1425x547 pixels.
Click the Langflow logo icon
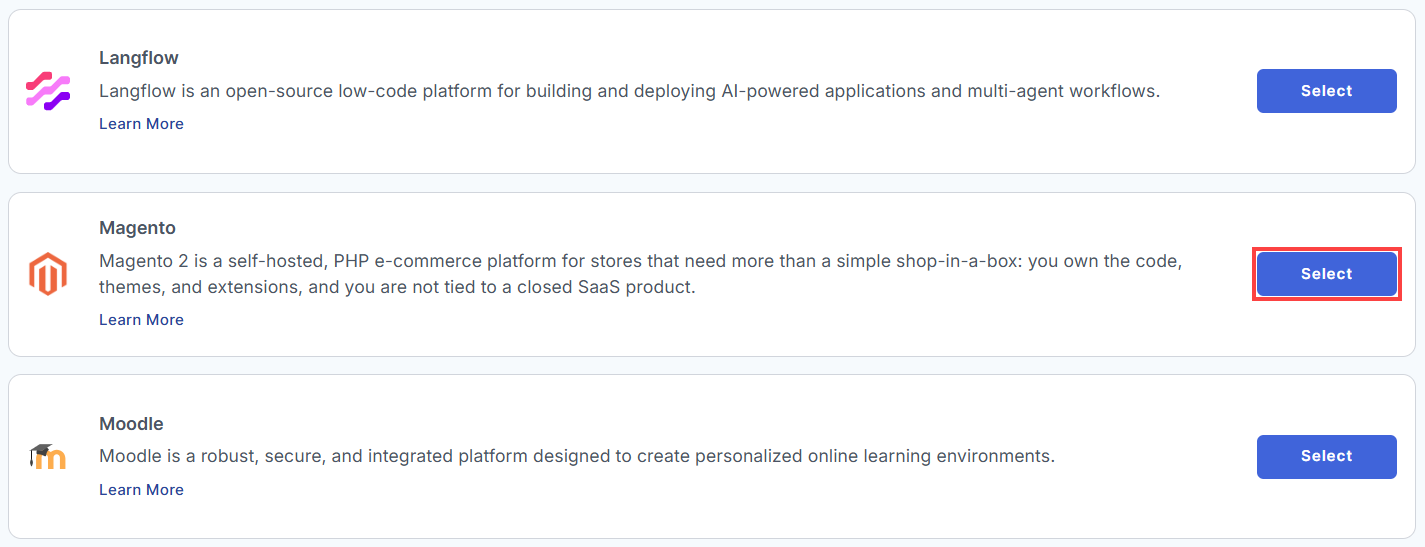[x=47, y=91]
